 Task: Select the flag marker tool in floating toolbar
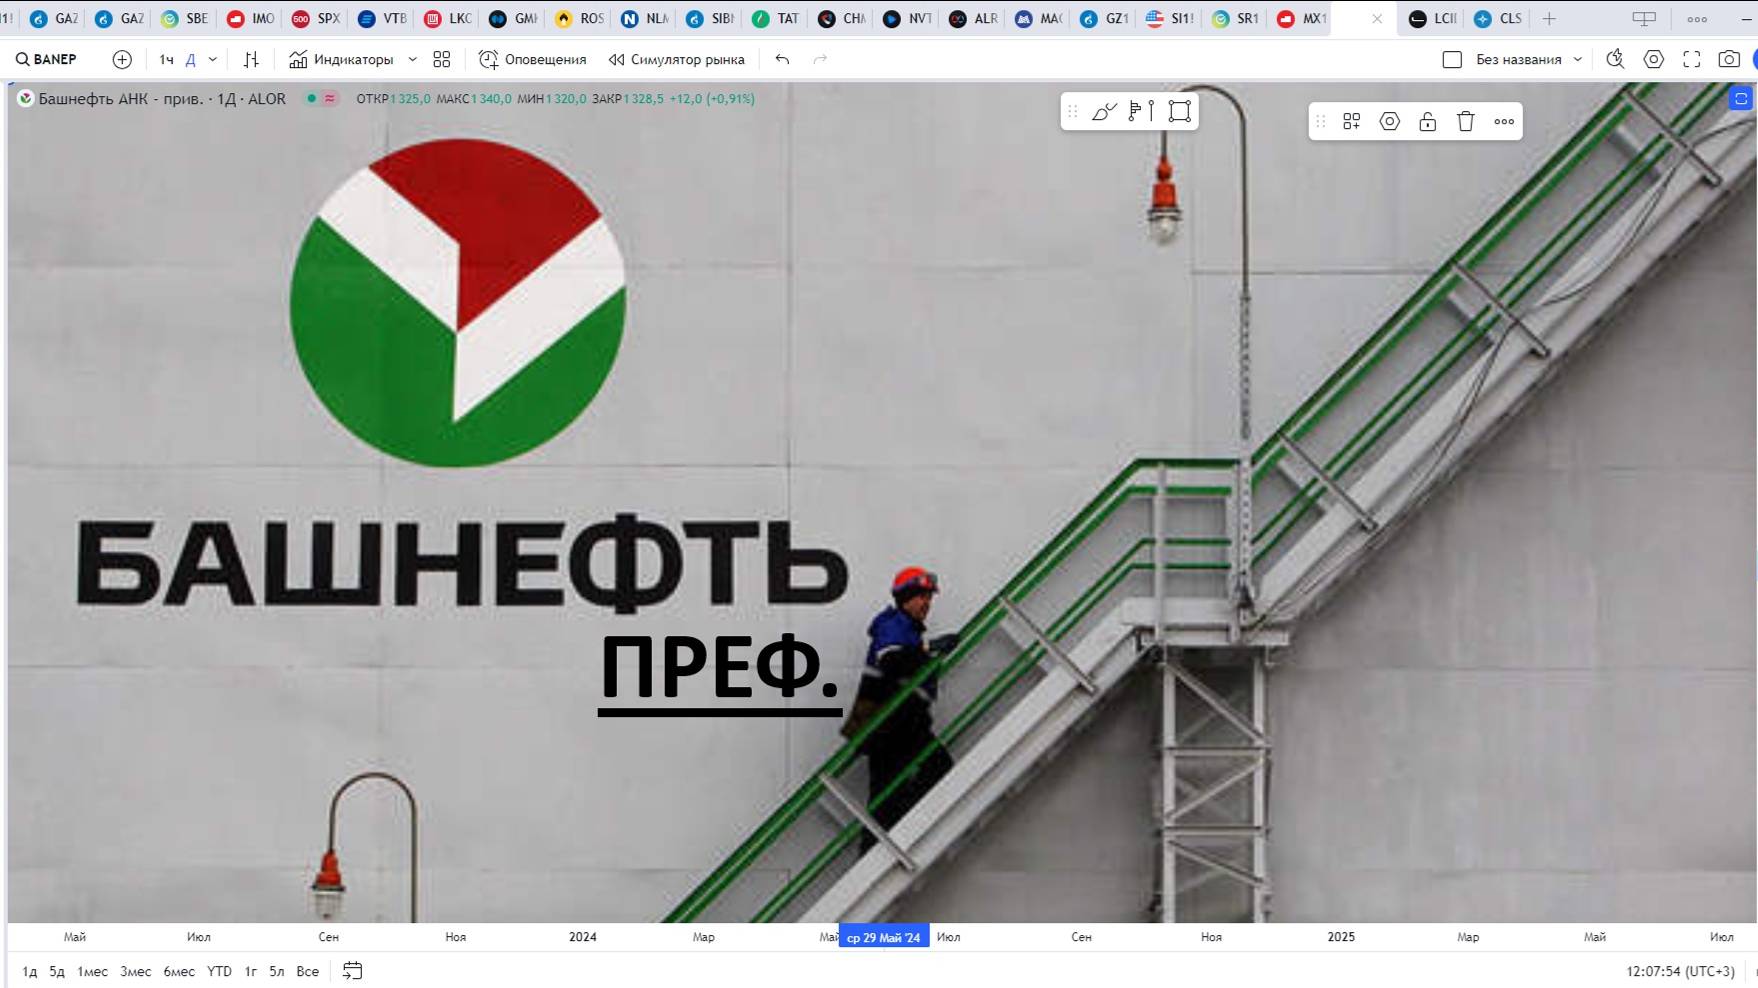[x=1141, y=111]
